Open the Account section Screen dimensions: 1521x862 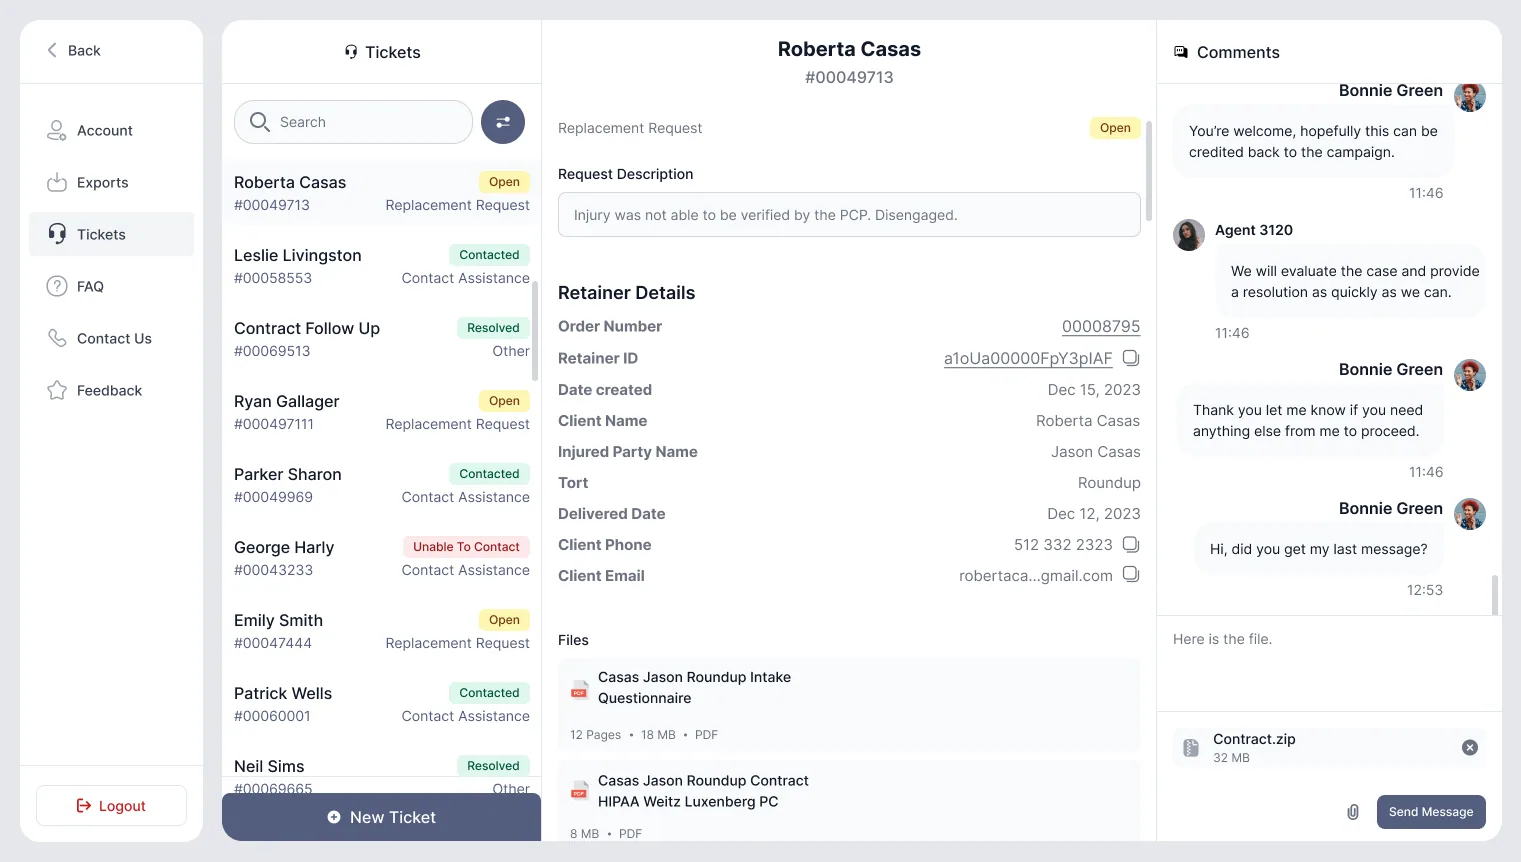click(x=112, y=130)
